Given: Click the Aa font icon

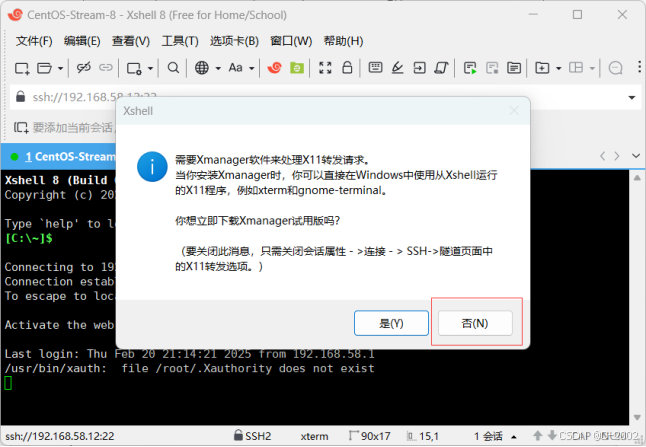Looking at the screenshot, I should [x=235, y=68].
